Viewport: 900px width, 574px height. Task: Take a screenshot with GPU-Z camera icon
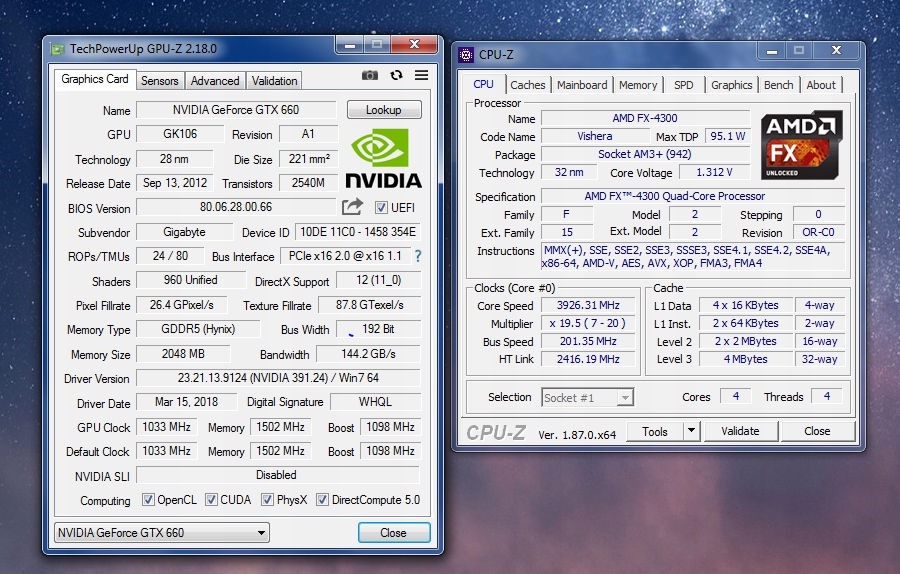[370, 75]
